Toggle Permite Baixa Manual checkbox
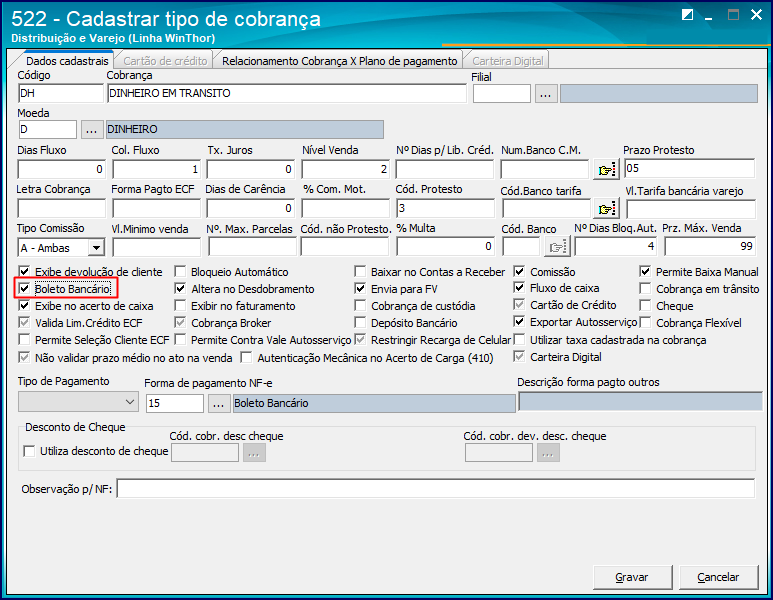 645,271
